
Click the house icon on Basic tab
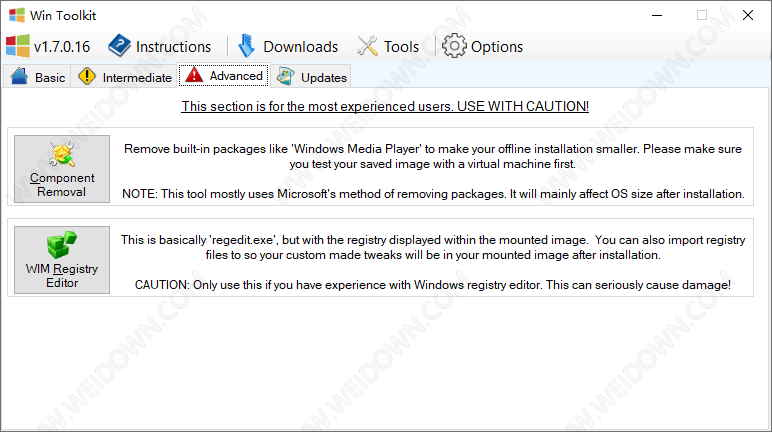tap(19, 76)
